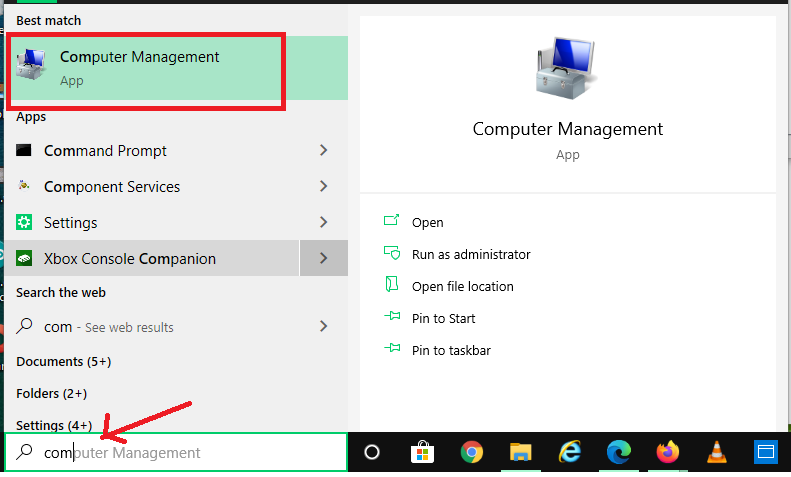The image size is (791, 477).
Task: Click the Component Services icon
Action: pyautogui.click(x=24, y=186)
